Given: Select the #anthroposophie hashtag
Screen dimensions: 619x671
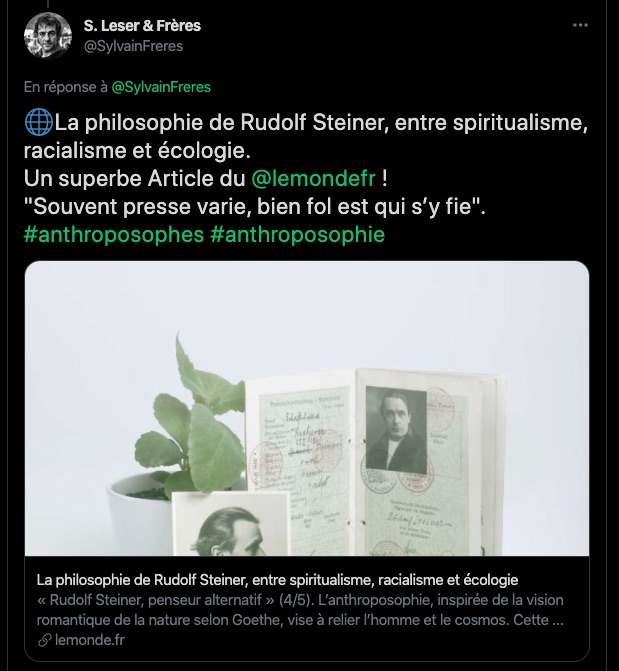Looking at the screenshot, I should [299, 235].
